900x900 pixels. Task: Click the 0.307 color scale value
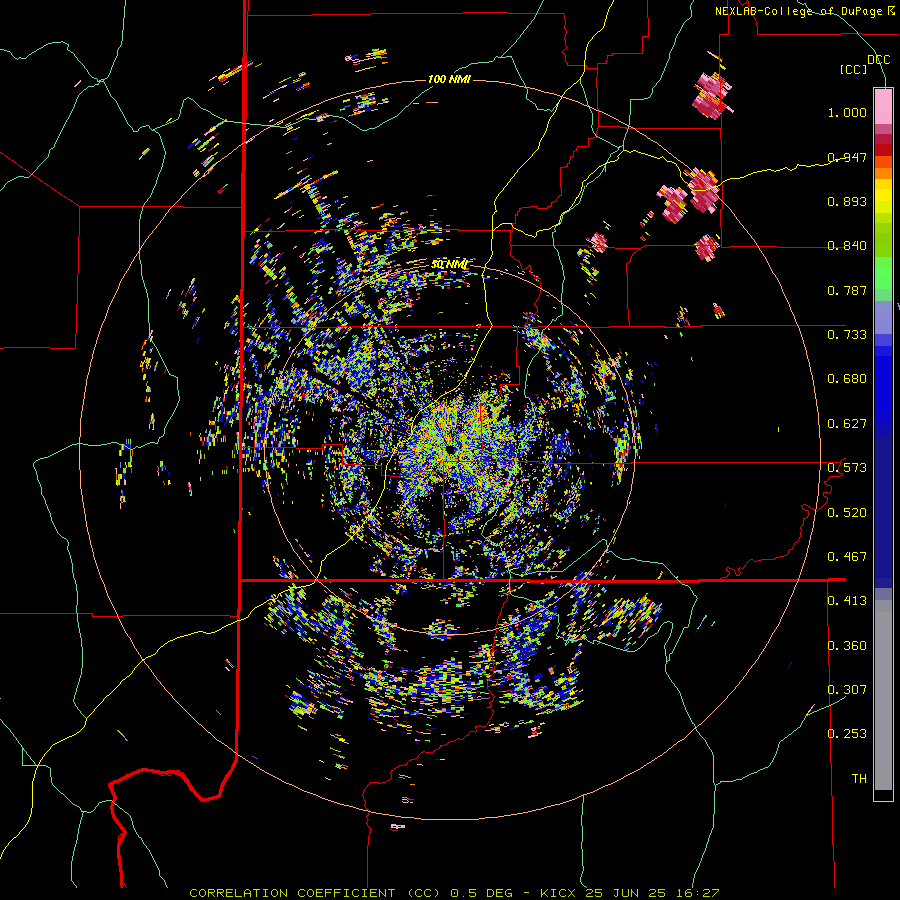847,690
